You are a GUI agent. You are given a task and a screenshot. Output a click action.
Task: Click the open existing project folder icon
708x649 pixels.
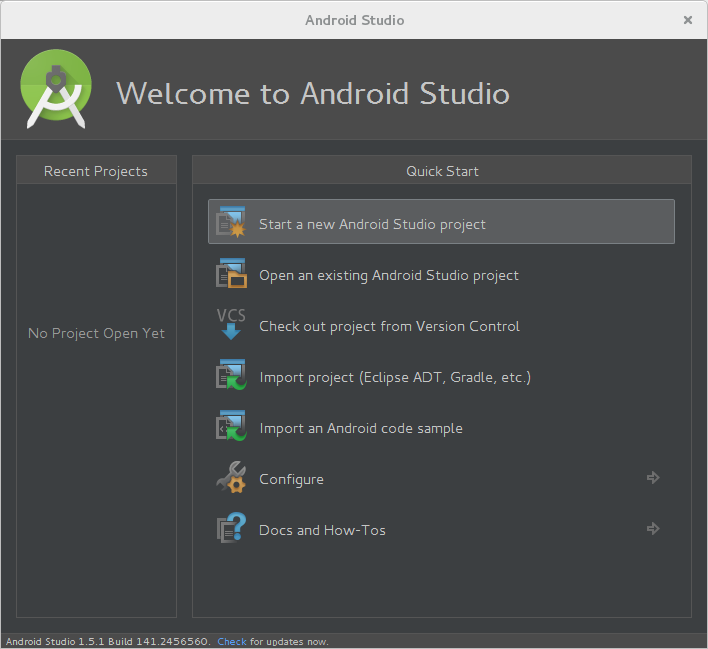231,273
